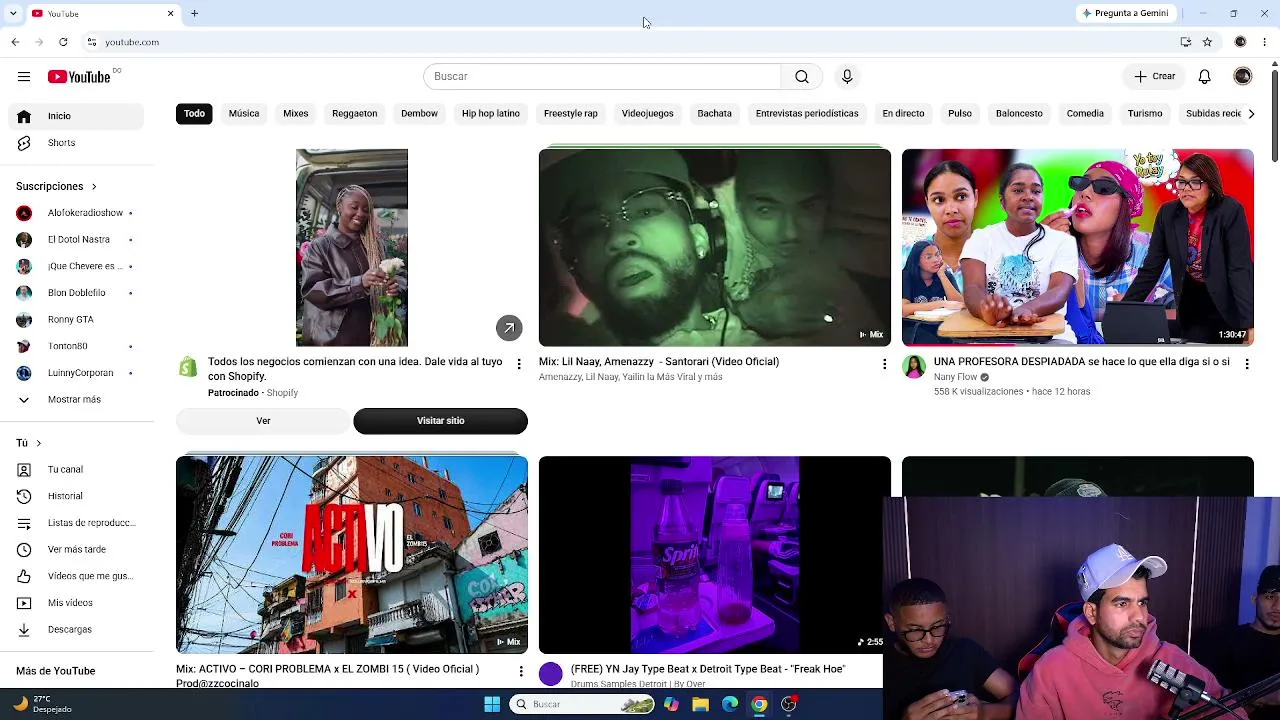The width and height of the screenshot is (1280, 720).
Task: Open the ad external link arrow icon
Action: (509, 328)
